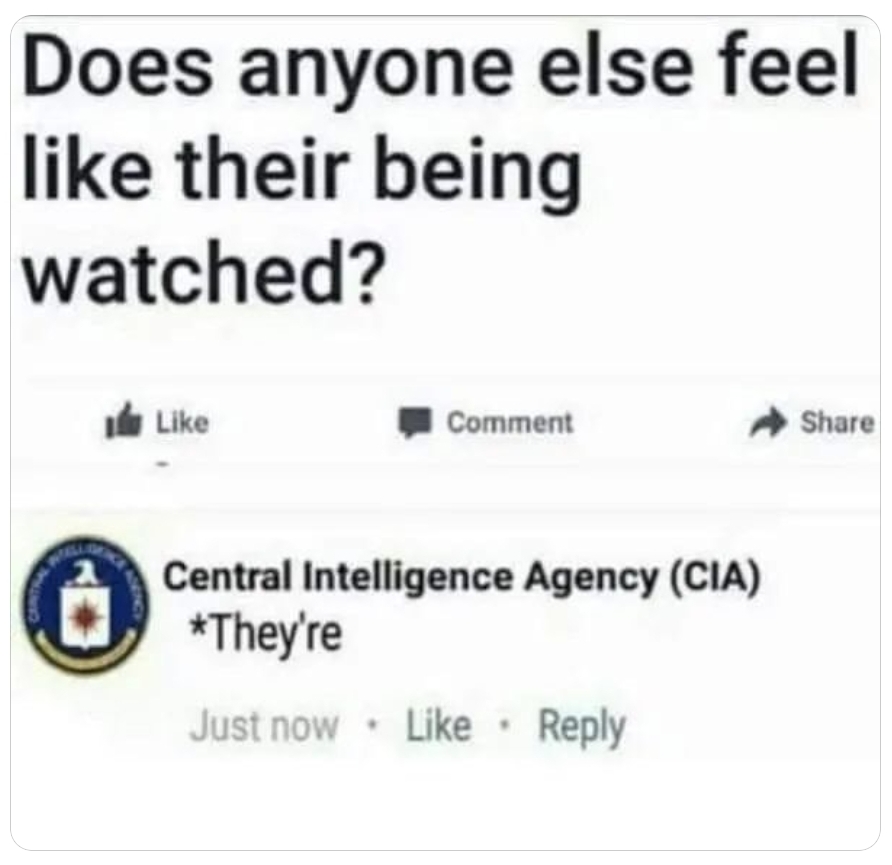The image size is (892, 865).
Task: Click the *They're comment text
Action: click(x=266, y=635)
